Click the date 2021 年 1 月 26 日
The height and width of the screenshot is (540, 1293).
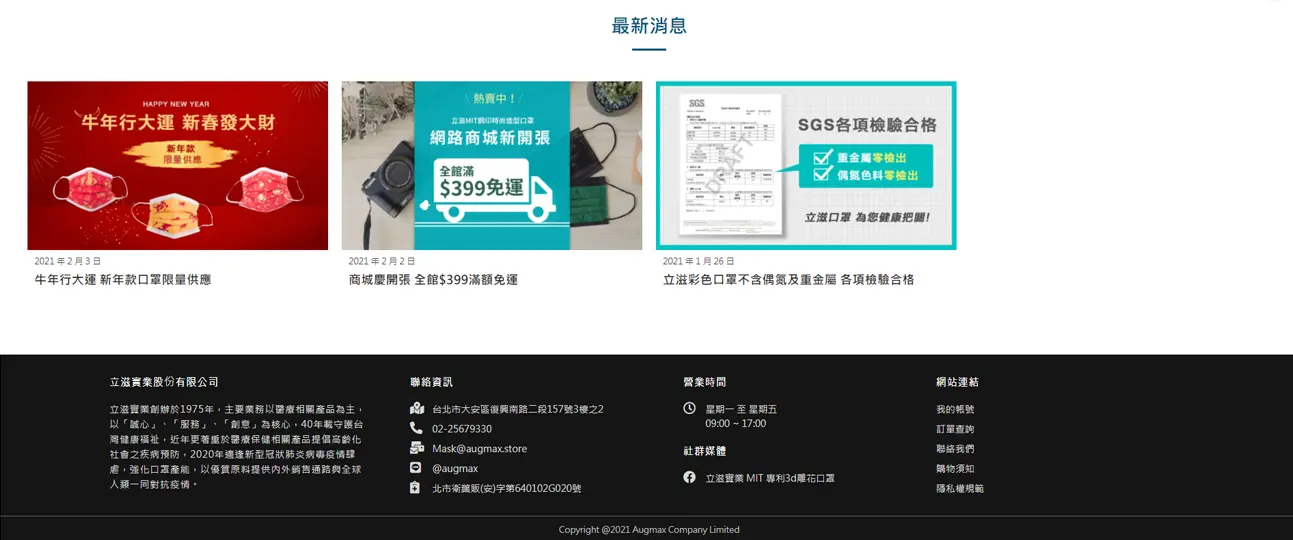699,261
